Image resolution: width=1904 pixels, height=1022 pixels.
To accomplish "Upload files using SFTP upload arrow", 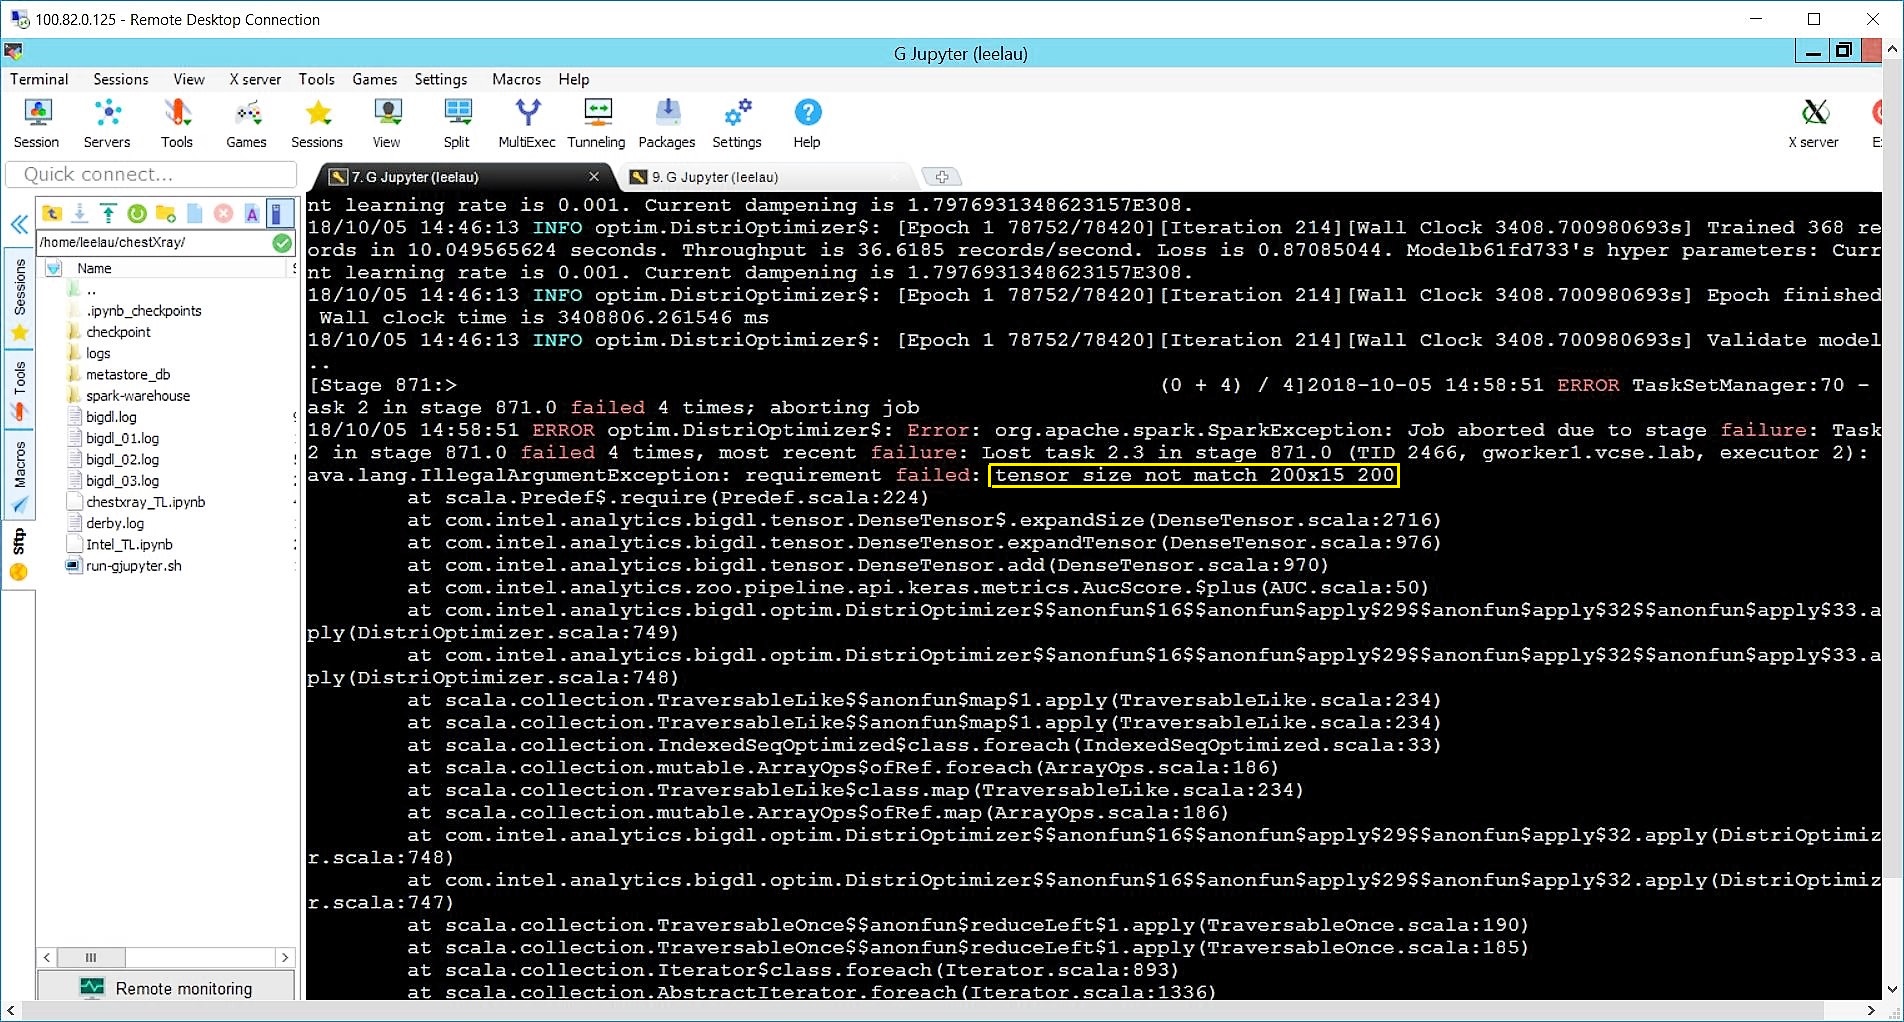I will click(108, 213).
